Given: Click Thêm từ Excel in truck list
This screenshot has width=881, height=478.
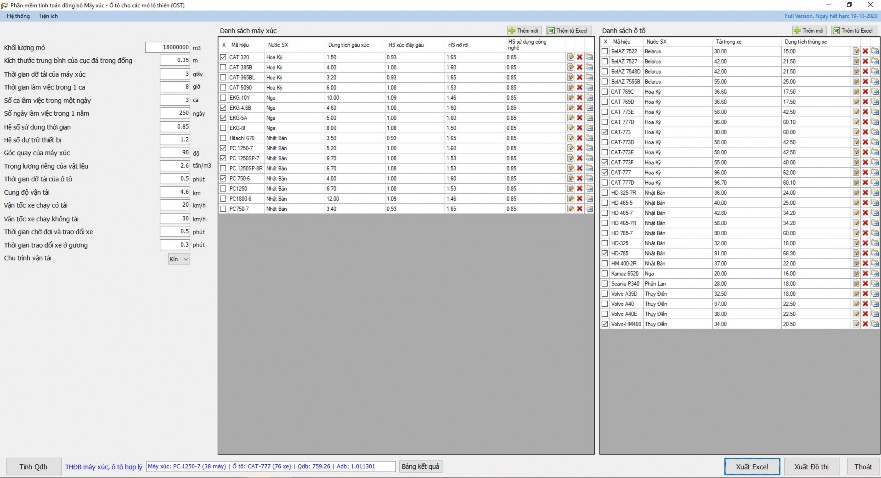Looking at the screenshot, I should coord(854,31).
